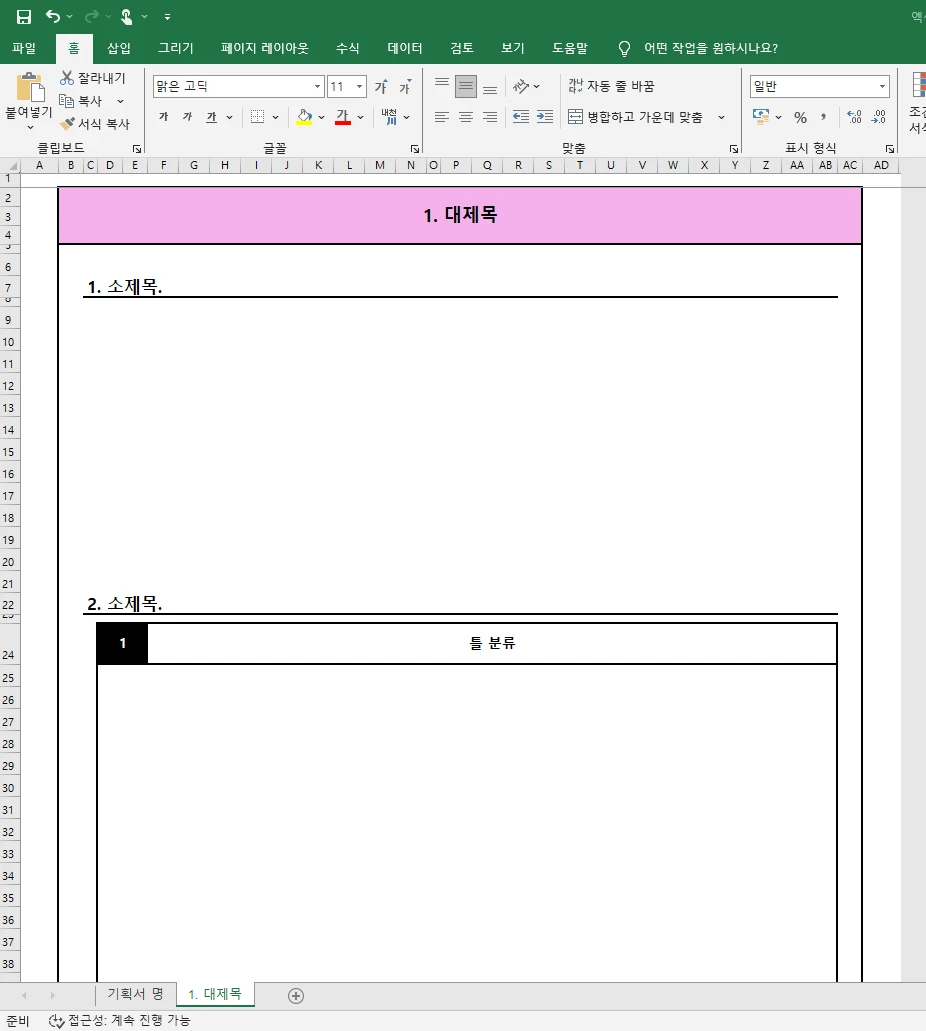Click the Save icon in quick access toolbar

tap(24, 16)
